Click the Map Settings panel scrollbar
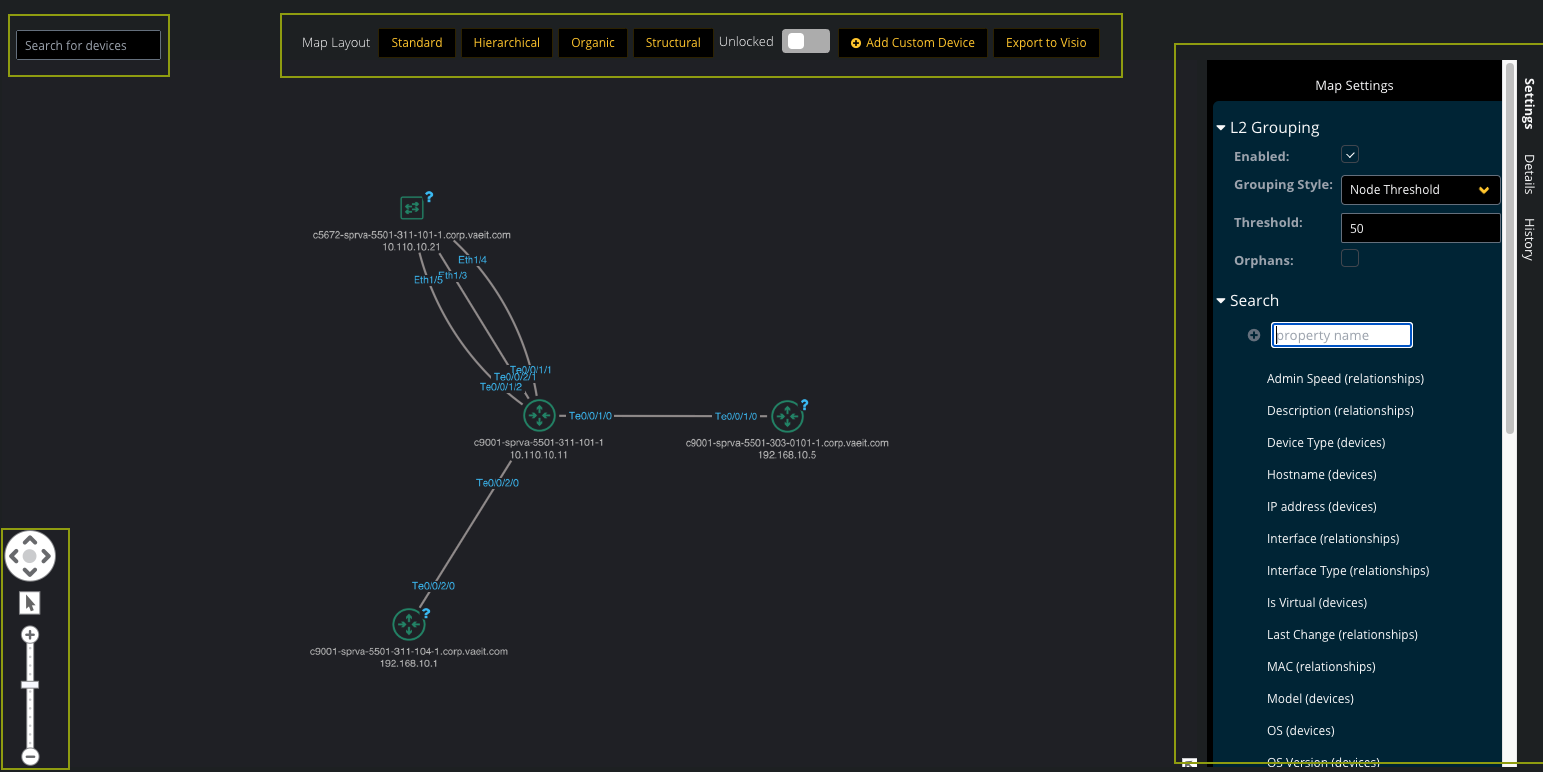 1510,248
